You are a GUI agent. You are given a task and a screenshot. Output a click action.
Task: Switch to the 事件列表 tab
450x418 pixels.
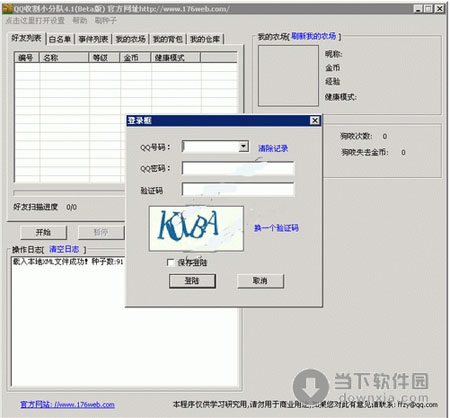tap(93, 39)
